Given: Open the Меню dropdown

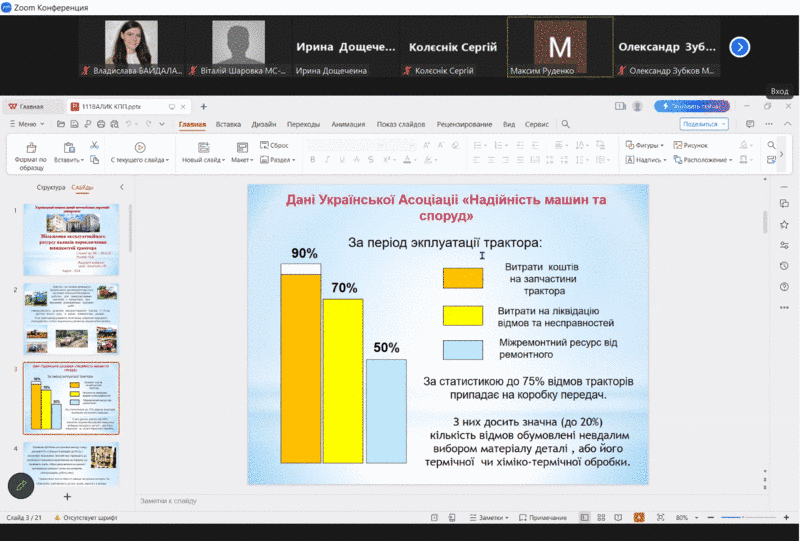Looking at the screenshot, I should (27, 124).
